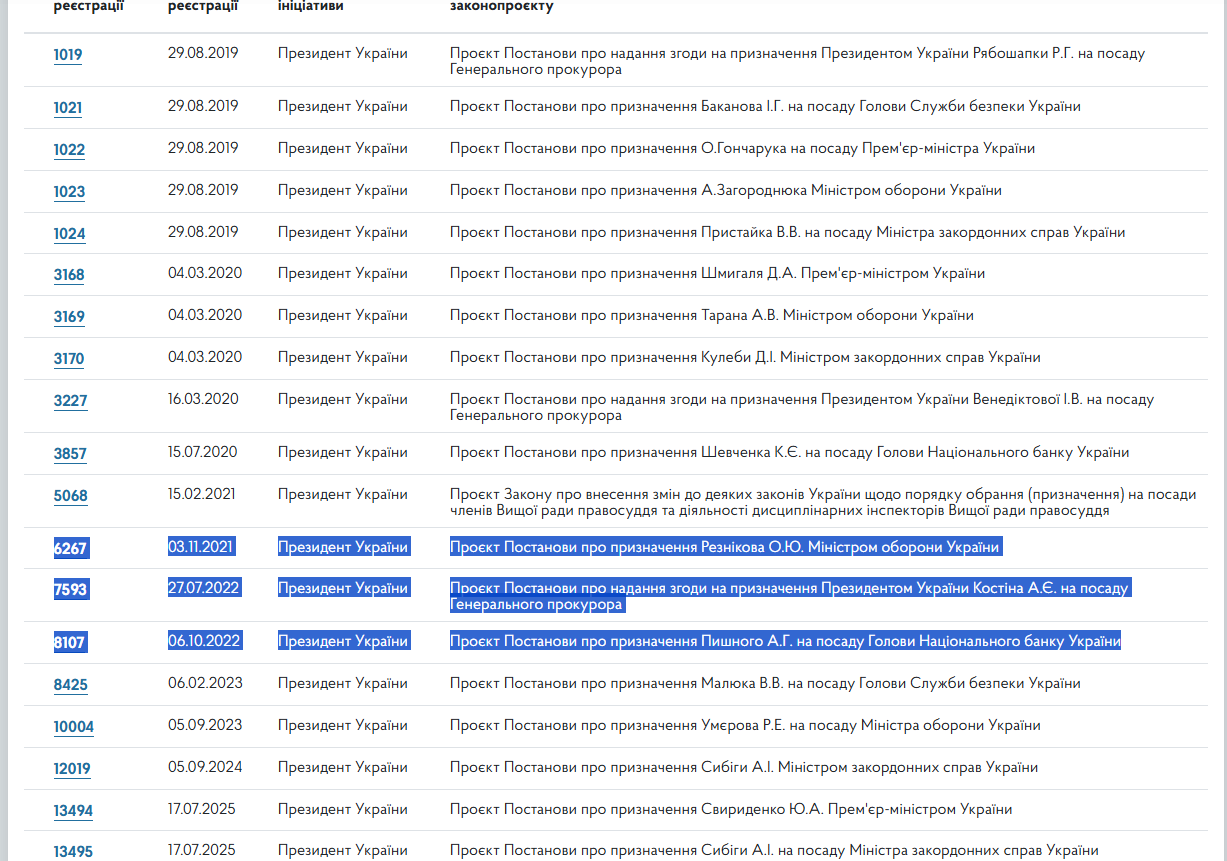Screen dimensions: 1227x861
Task: Open highlighted bill number 8107 link
Action: coord(70,642)
